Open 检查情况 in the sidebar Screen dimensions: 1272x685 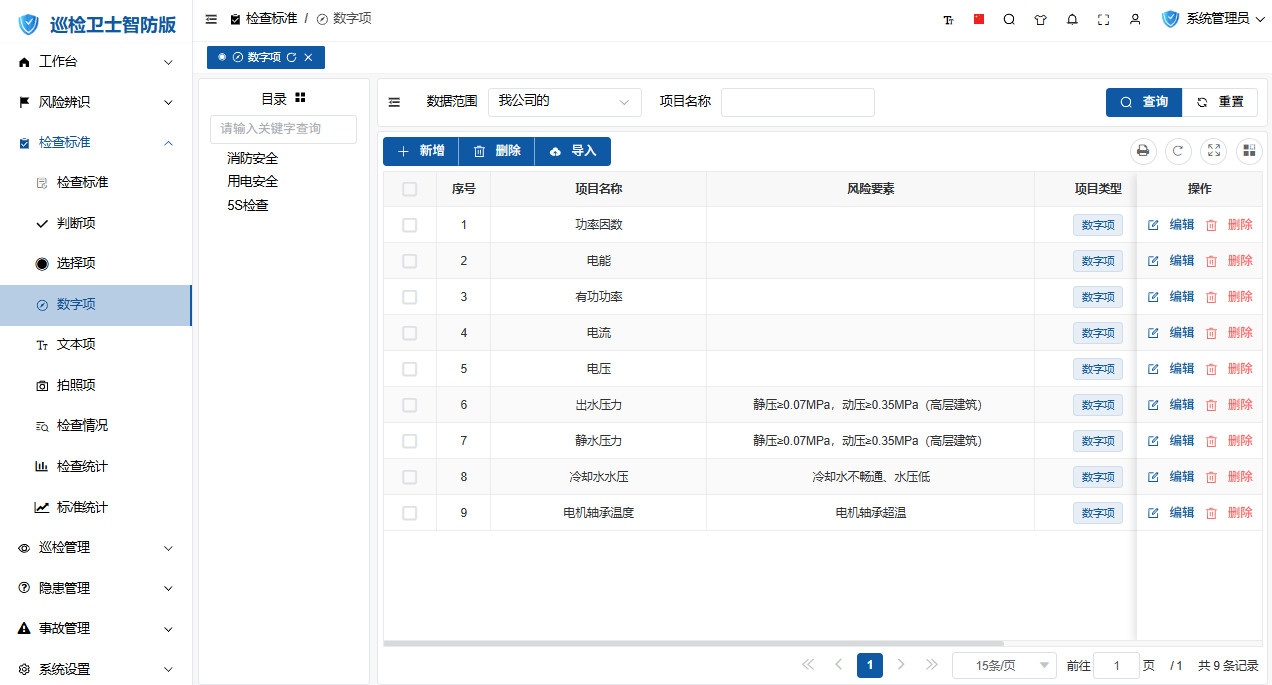click(96, 426)
